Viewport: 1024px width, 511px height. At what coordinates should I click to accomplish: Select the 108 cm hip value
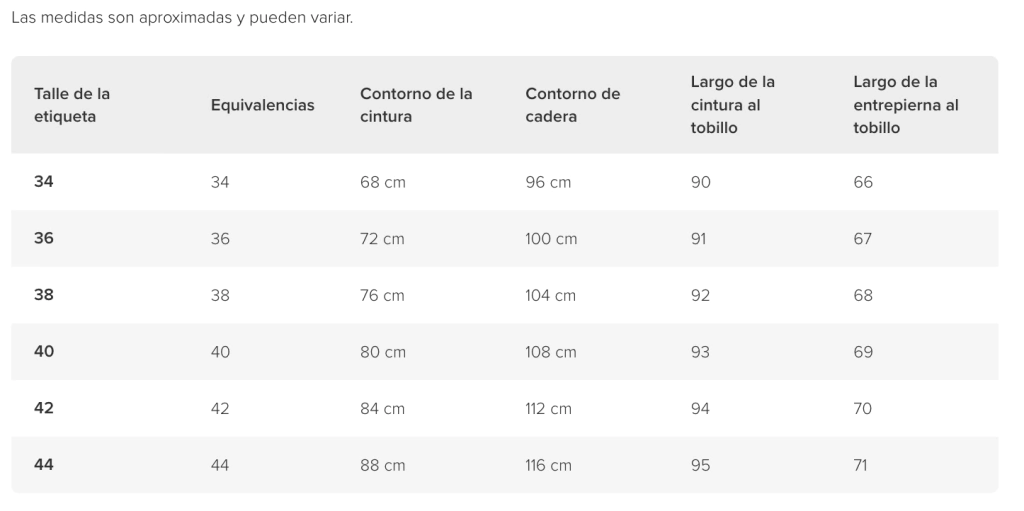pyautogui.click(x=551, y=352)
